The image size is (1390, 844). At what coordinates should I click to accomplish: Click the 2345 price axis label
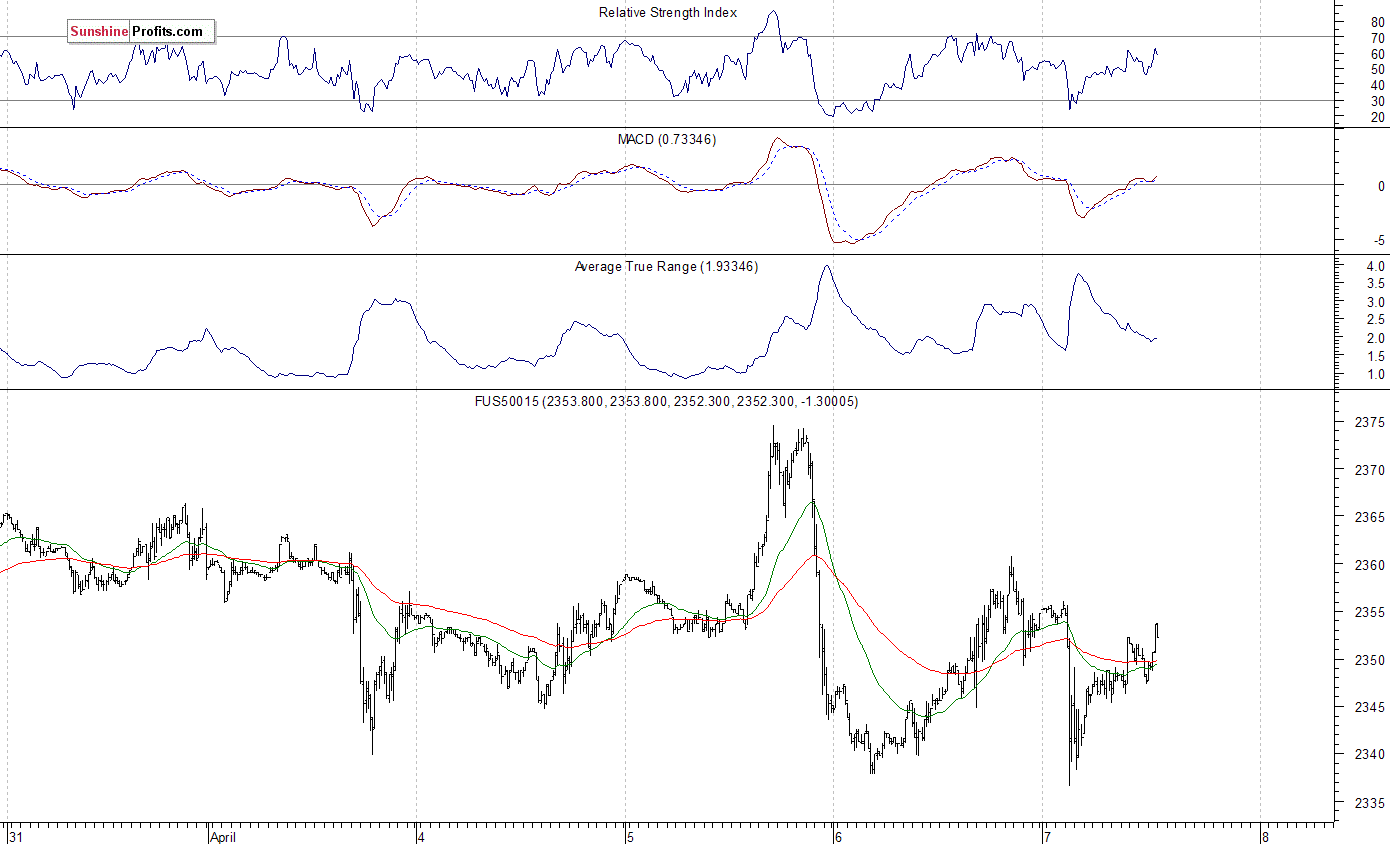point(1369,707)
